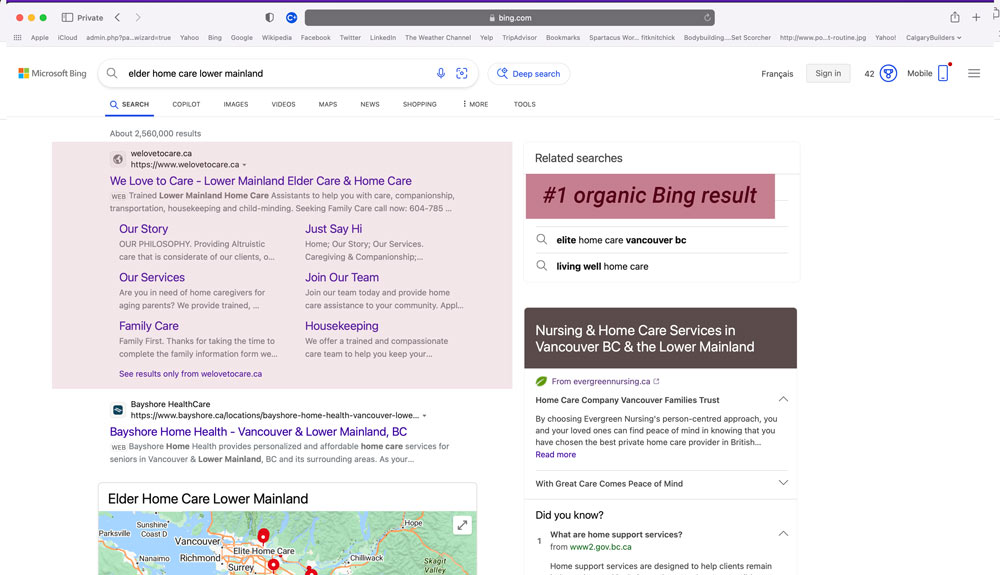Open the Join Our Team sitelink
The height and width of the screenshot is (575, 1000).
[342, 277]
